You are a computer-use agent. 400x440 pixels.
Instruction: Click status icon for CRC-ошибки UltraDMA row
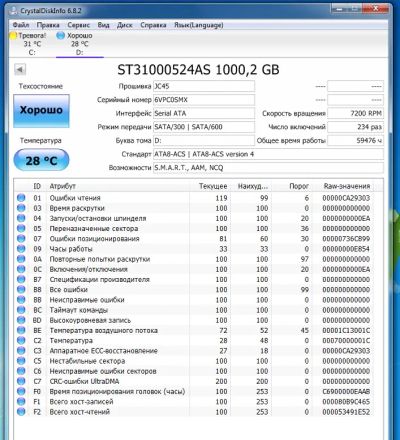click(21, 381)
